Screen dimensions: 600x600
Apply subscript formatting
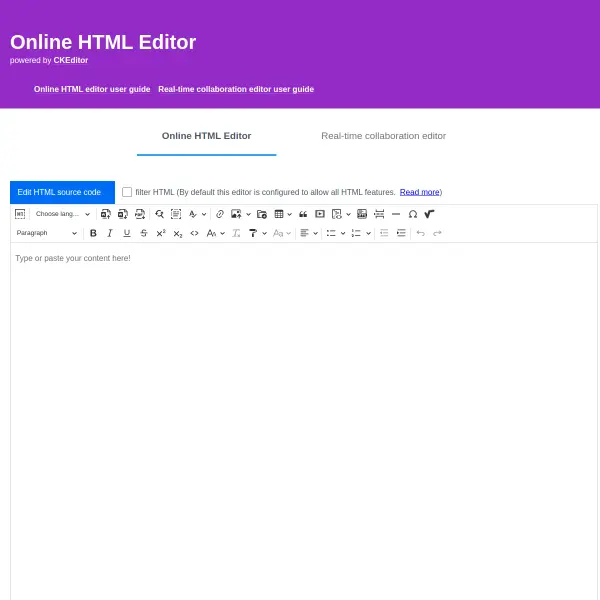pyautogui.click(x=178, y=233)
